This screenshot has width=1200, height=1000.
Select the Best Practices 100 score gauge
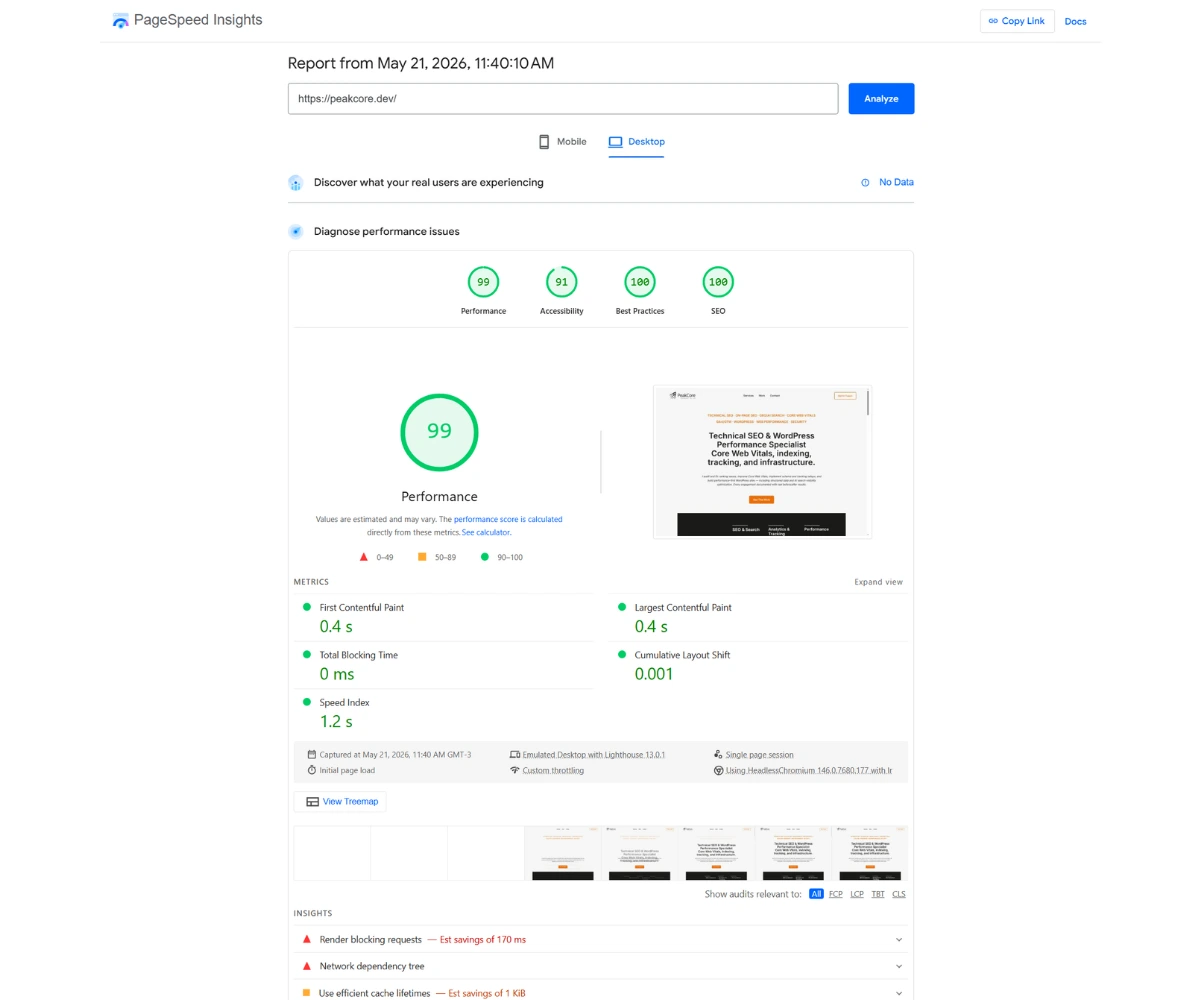640,282
